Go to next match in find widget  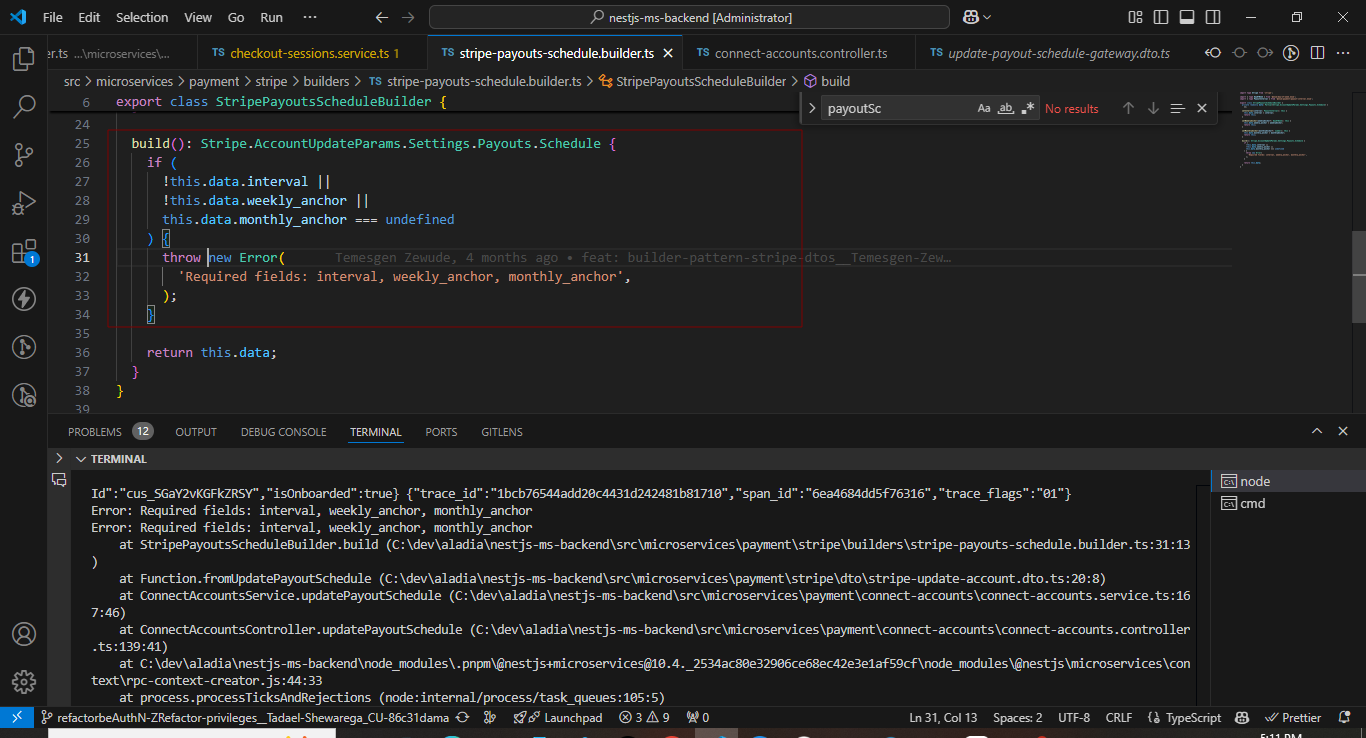point(1153,108)
